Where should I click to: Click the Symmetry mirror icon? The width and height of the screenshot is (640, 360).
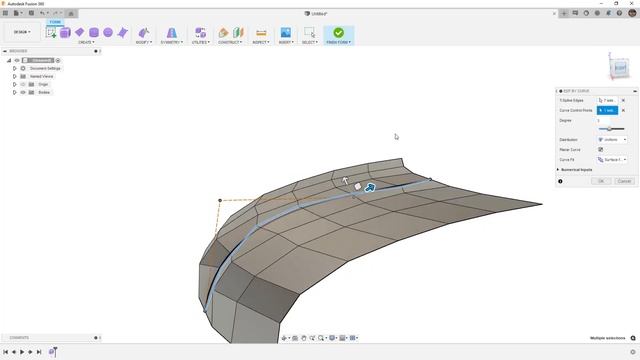[172, 32]
